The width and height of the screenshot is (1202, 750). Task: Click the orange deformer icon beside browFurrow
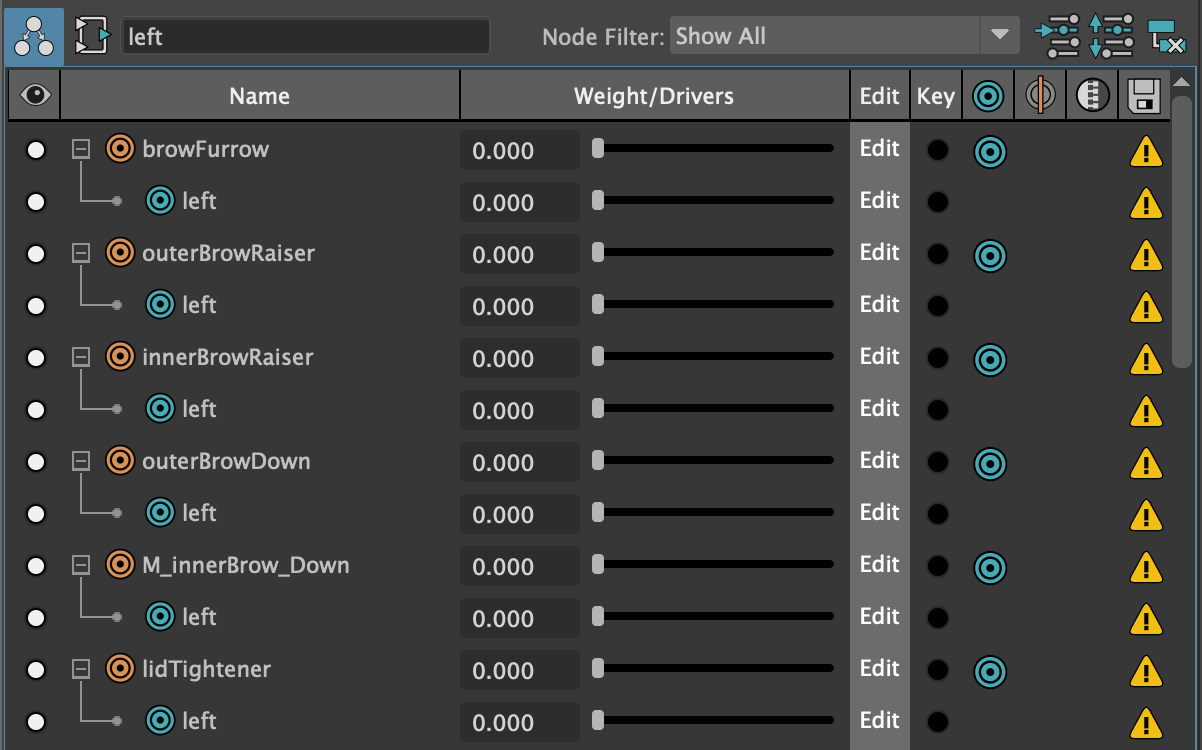tap(120, 149)
